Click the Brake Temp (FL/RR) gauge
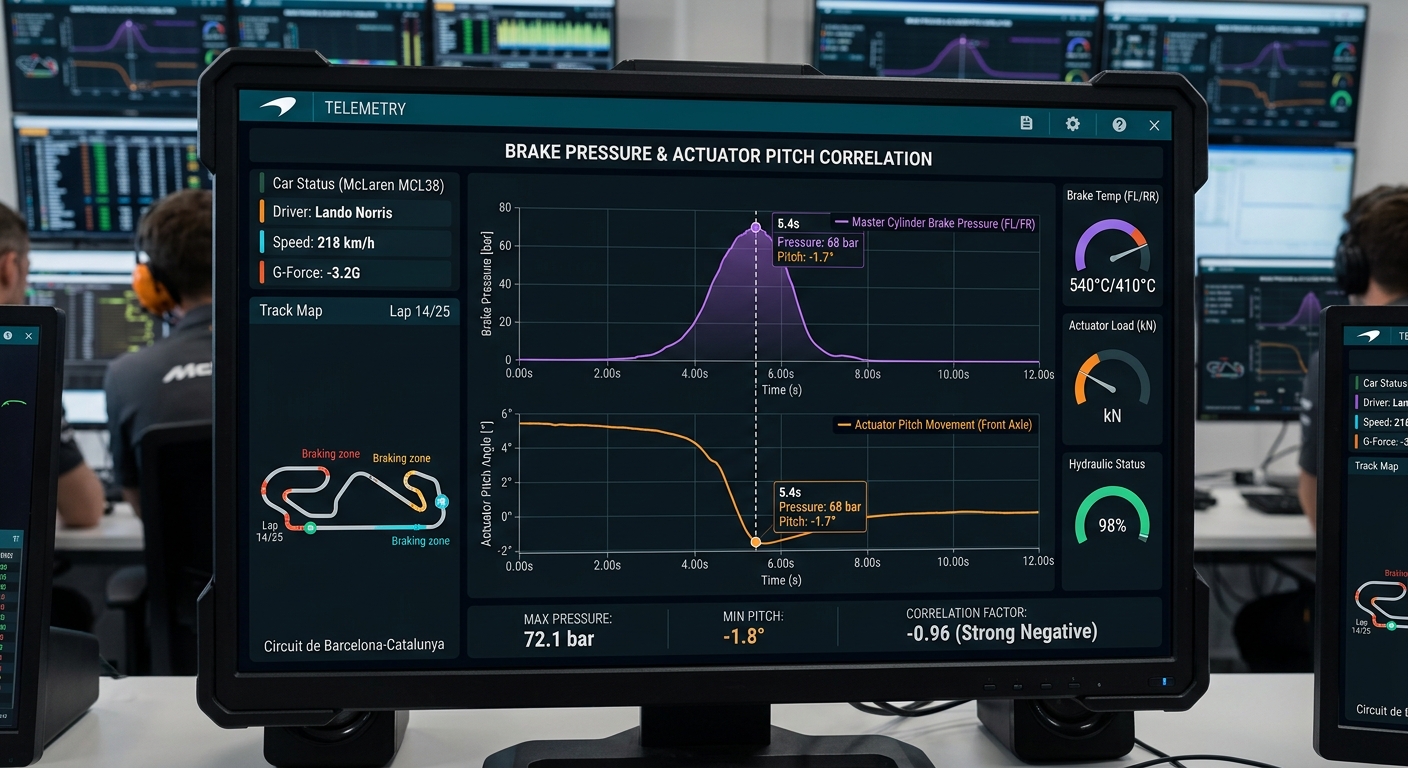 (x=1112, y=243)
